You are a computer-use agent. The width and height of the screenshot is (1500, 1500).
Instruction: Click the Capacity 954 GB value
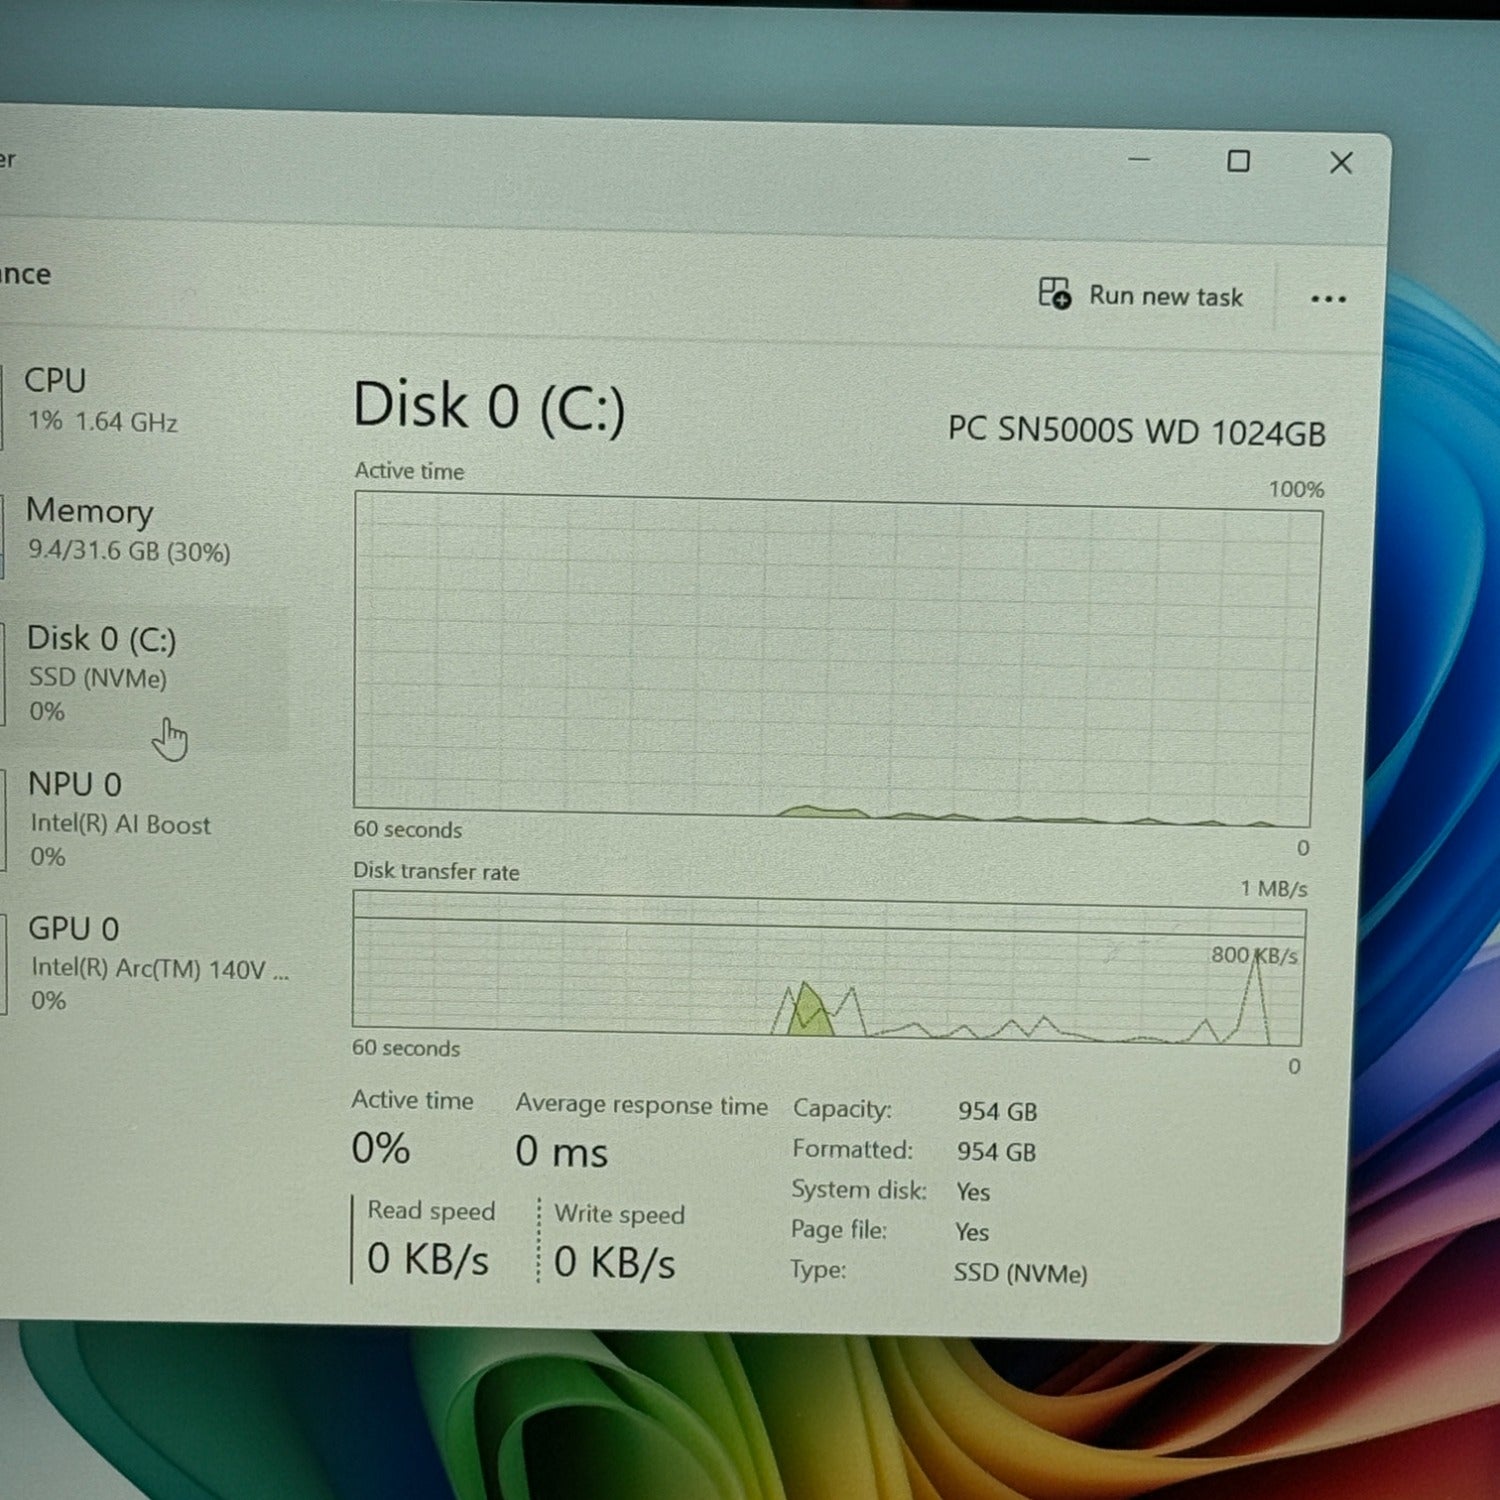click(997, 1111)
